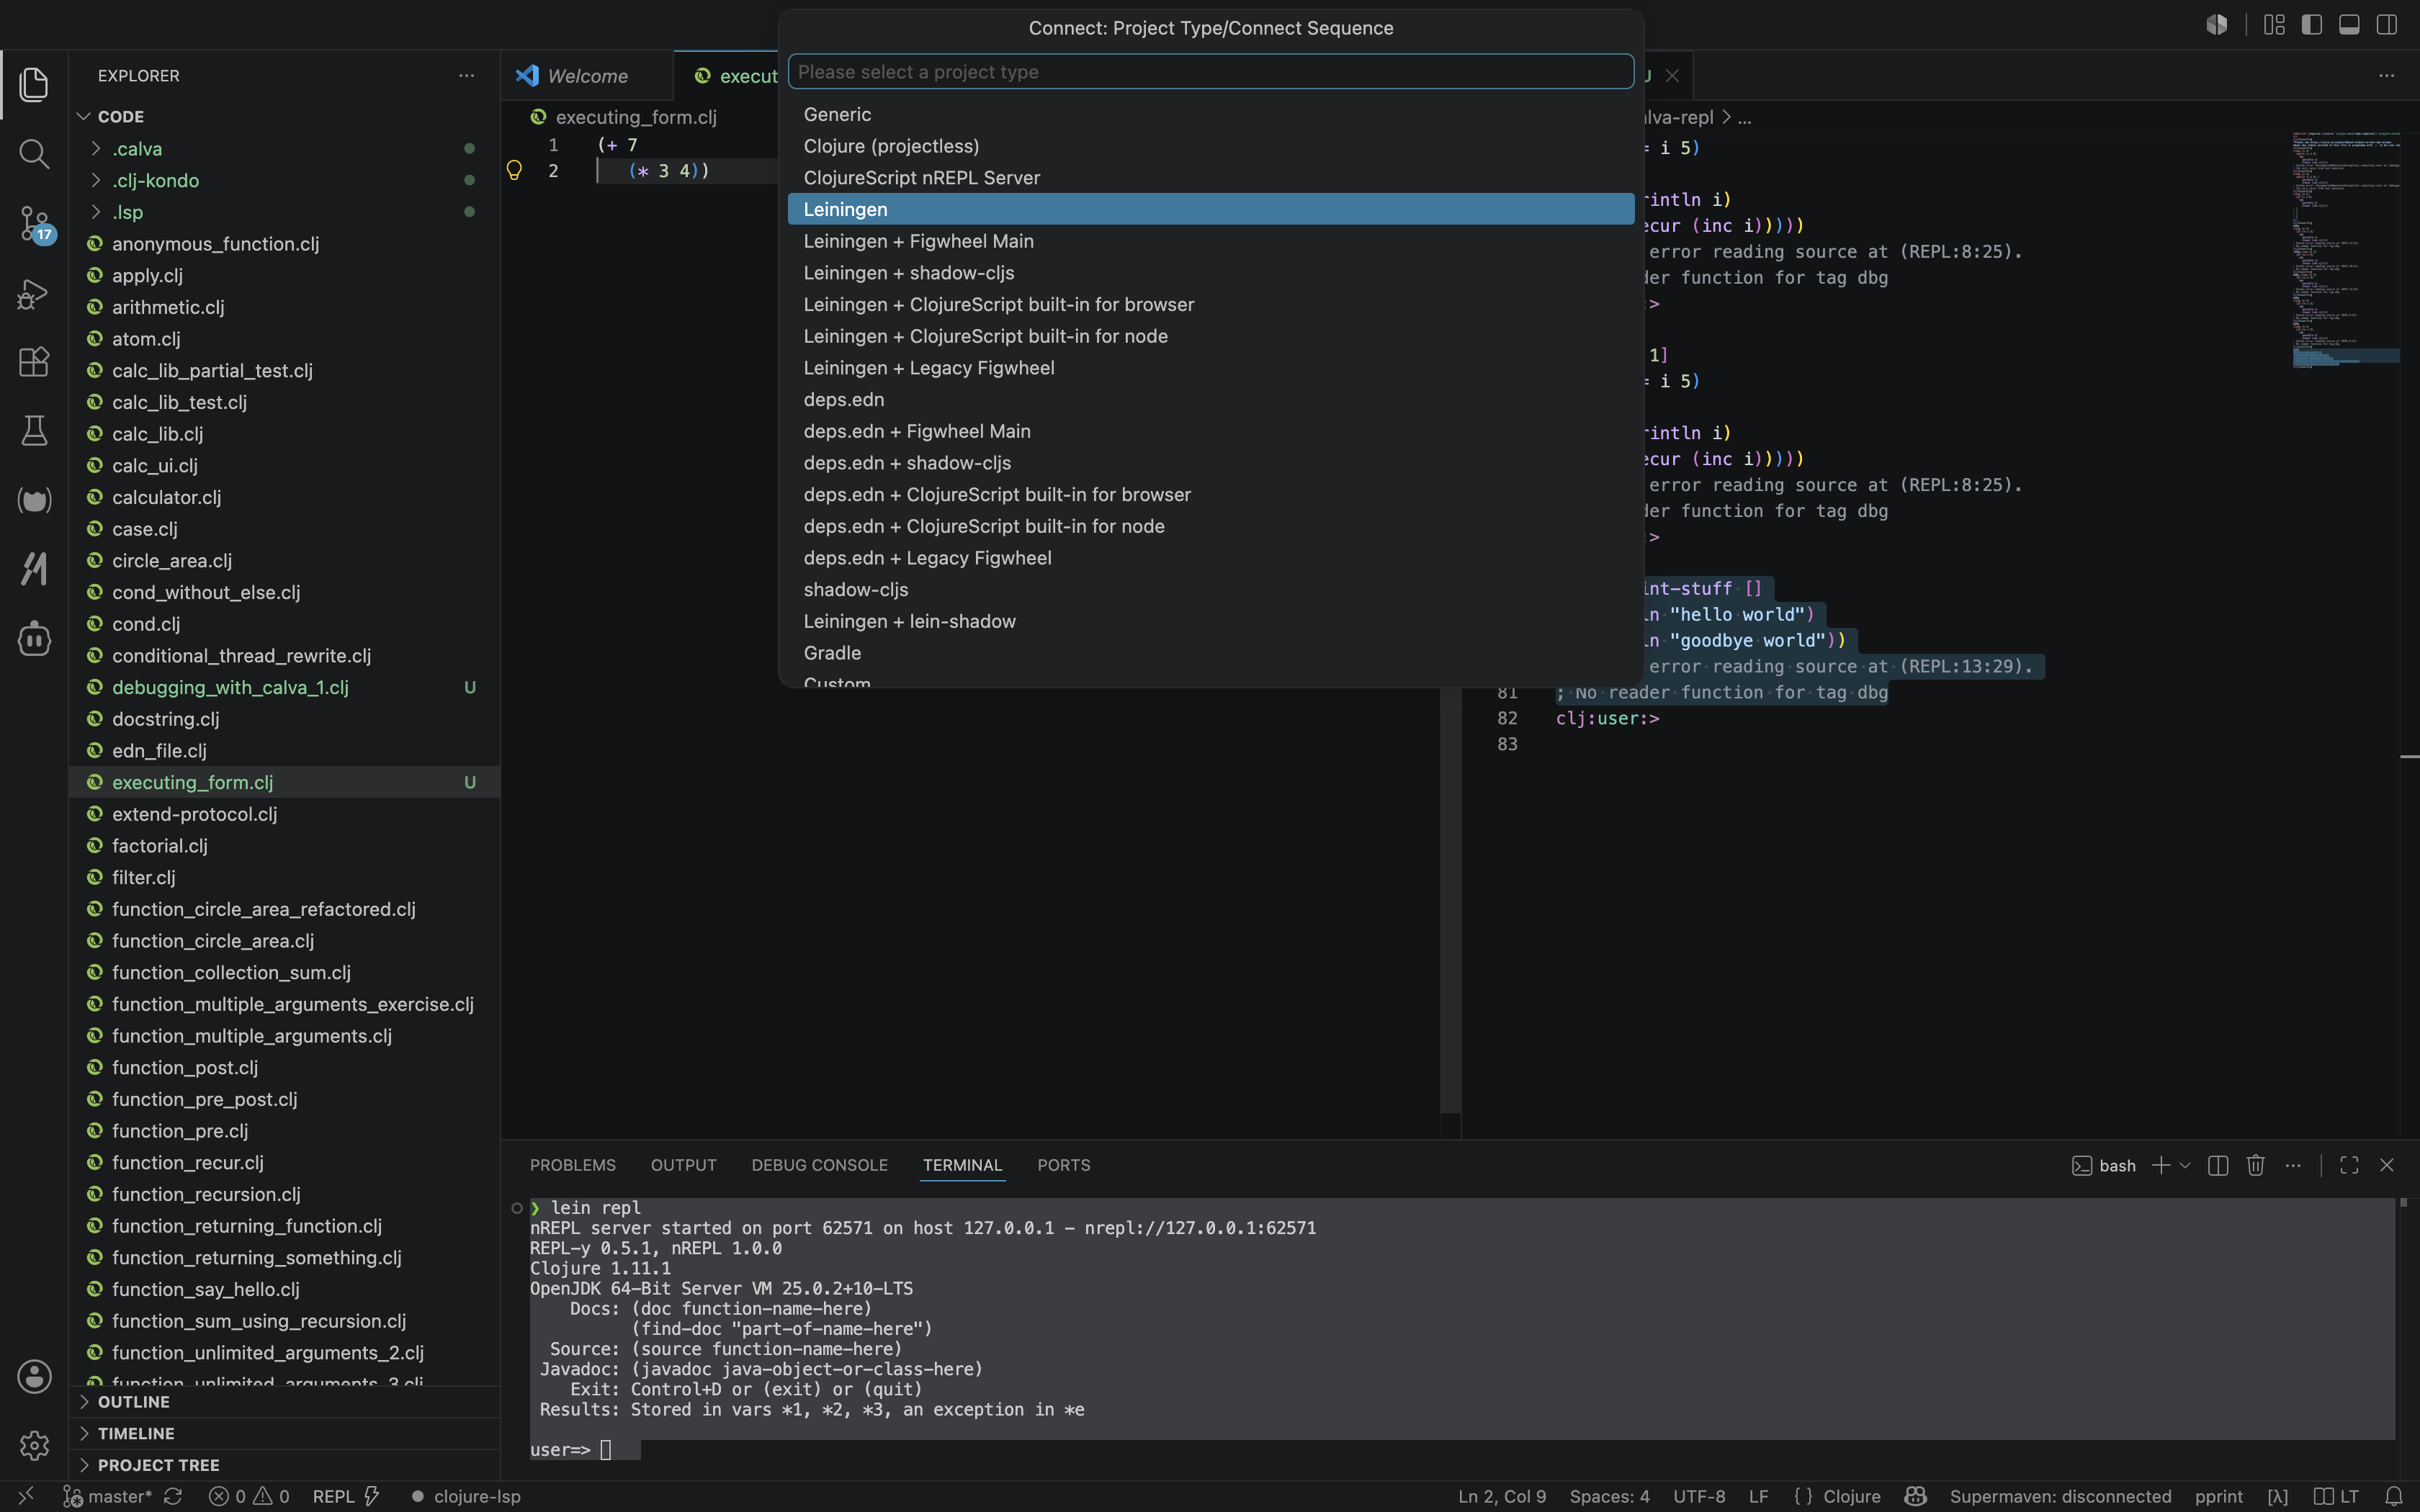This screenshot has width=2420, height=1512.
Task: Expand the .clj-kondo folder
Action: coord(284,180)
